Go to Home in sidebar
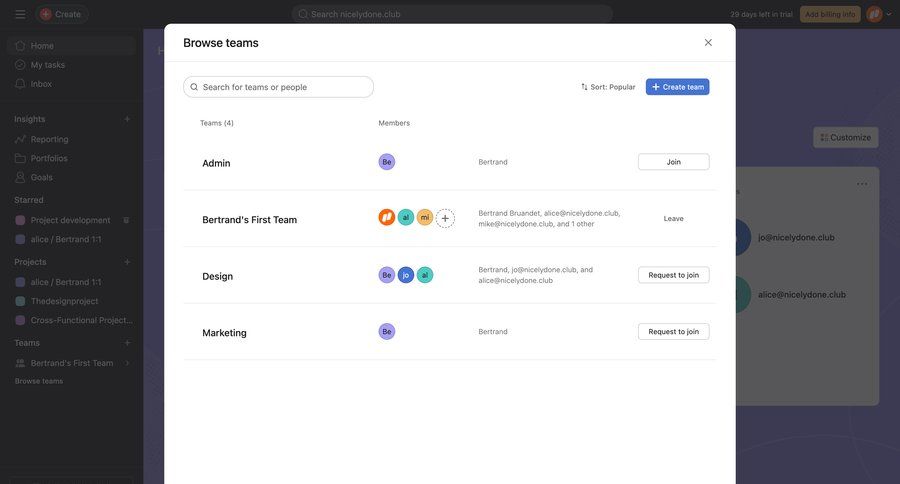900x484 pixels. (71, 45)
